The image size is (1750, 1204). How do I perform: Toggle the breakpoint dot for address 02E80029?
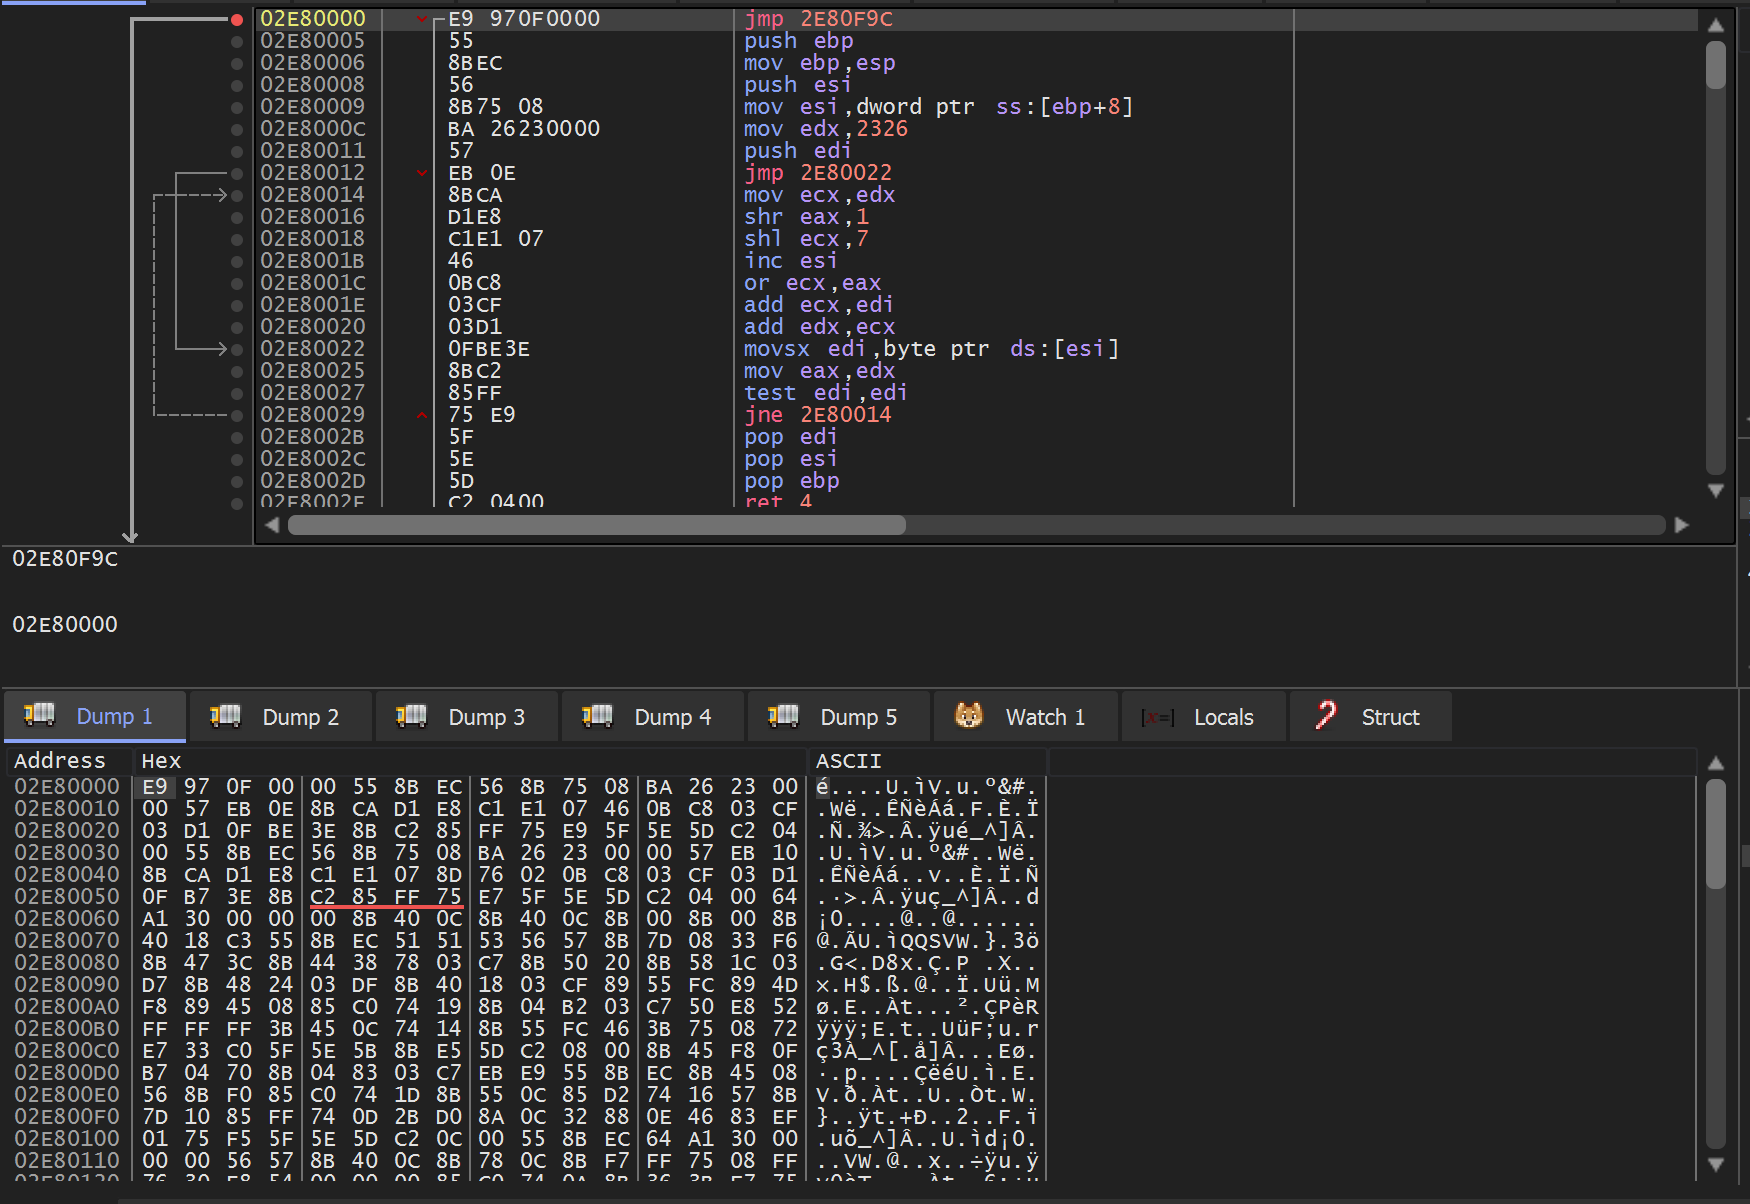click(x=237, y=415)
